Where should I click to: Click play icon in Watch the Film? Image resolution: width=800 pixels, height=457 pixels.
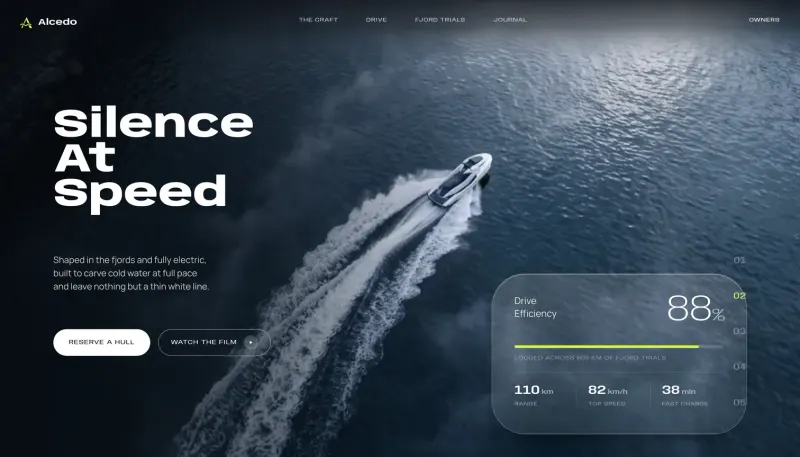pyautogui.click(x=251, y=342)
